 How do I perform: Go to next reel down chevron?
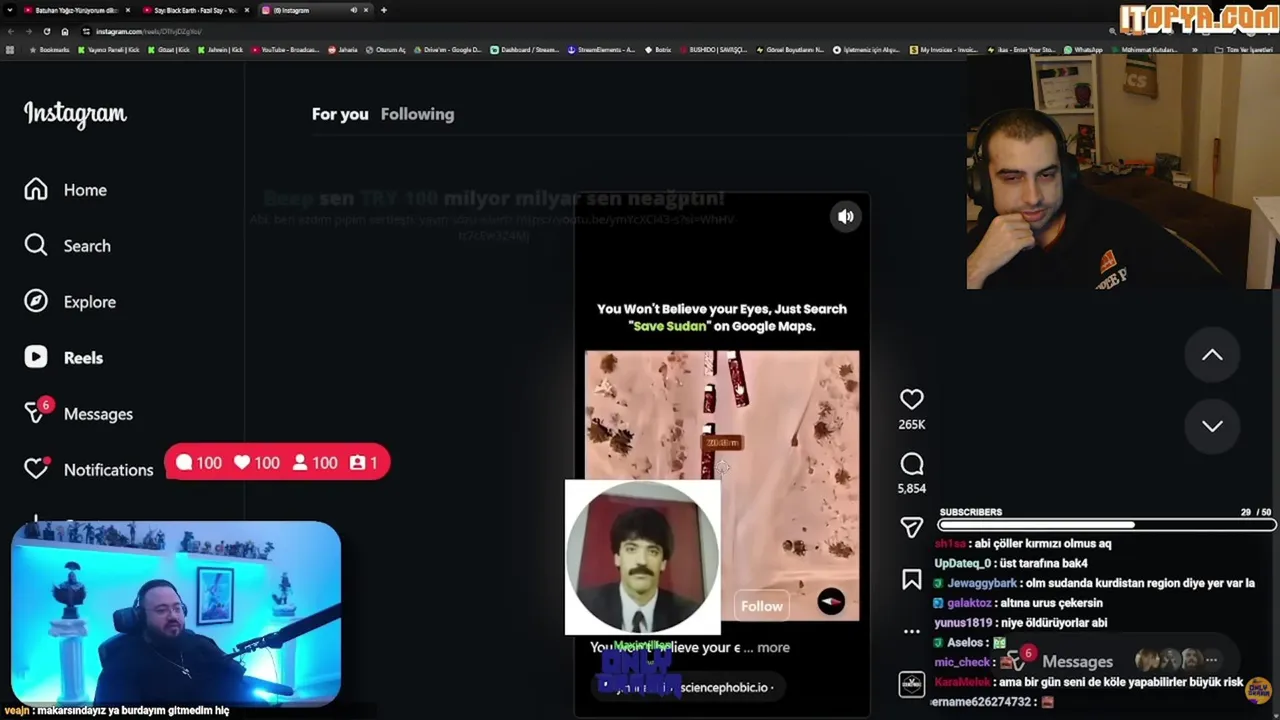pyautogui.click(x=1212, y=426)
